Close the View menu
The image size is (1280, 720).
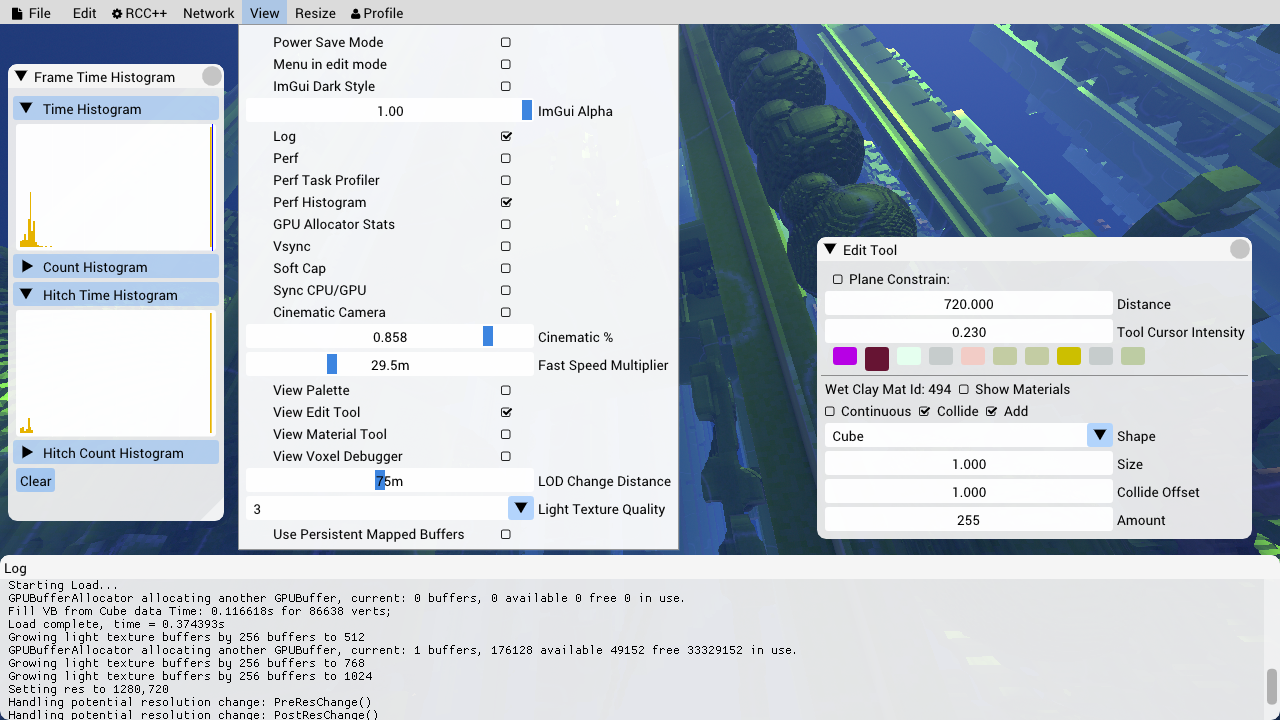(x=265, y=13)
